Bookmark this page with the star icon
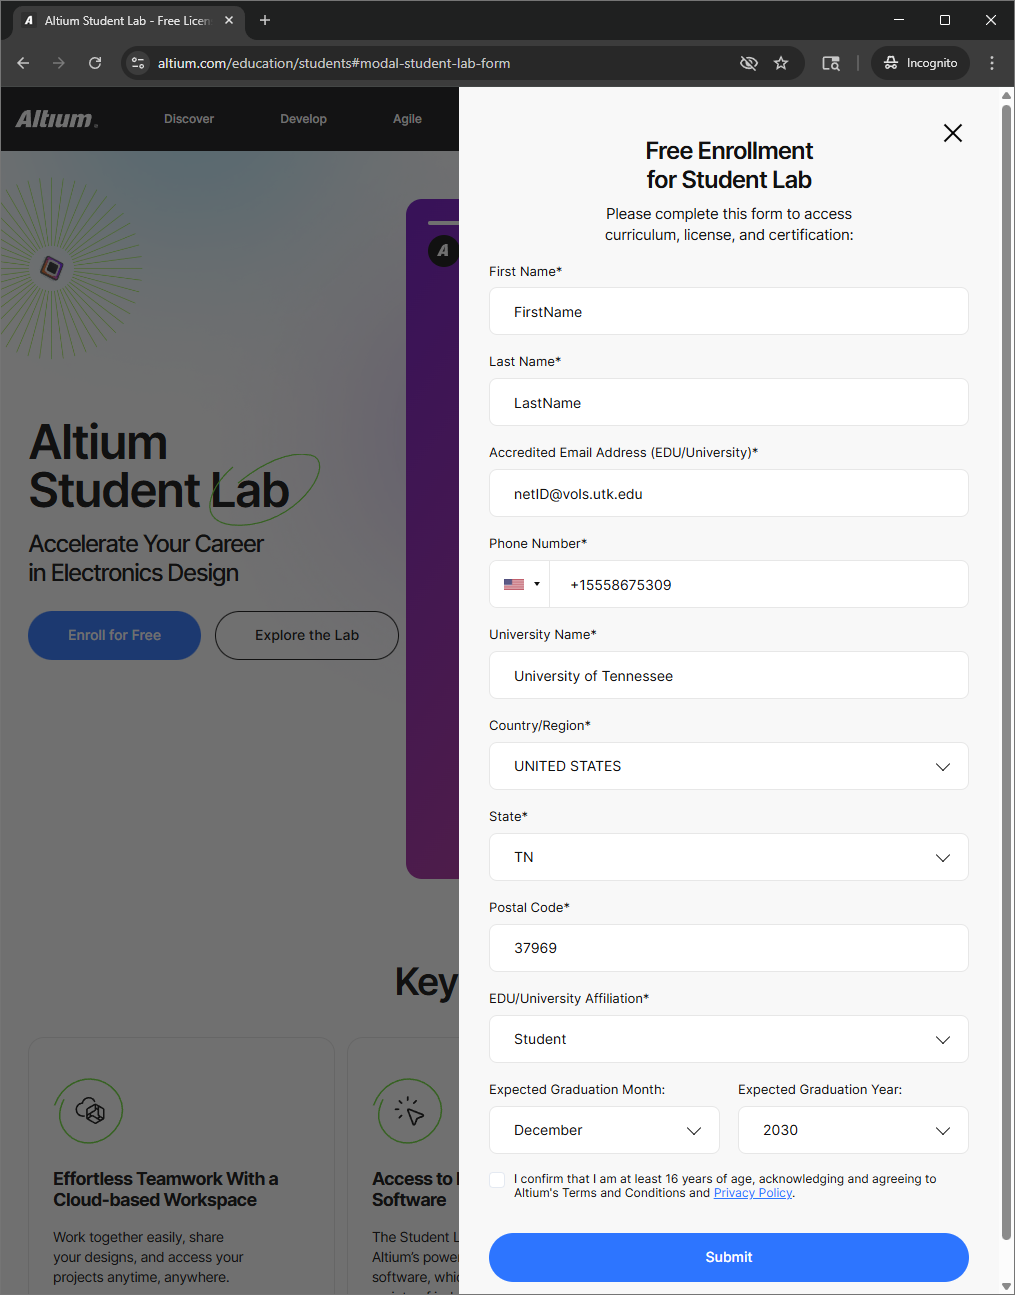This screenshot has height=1295, width=1015. point(781,63)
